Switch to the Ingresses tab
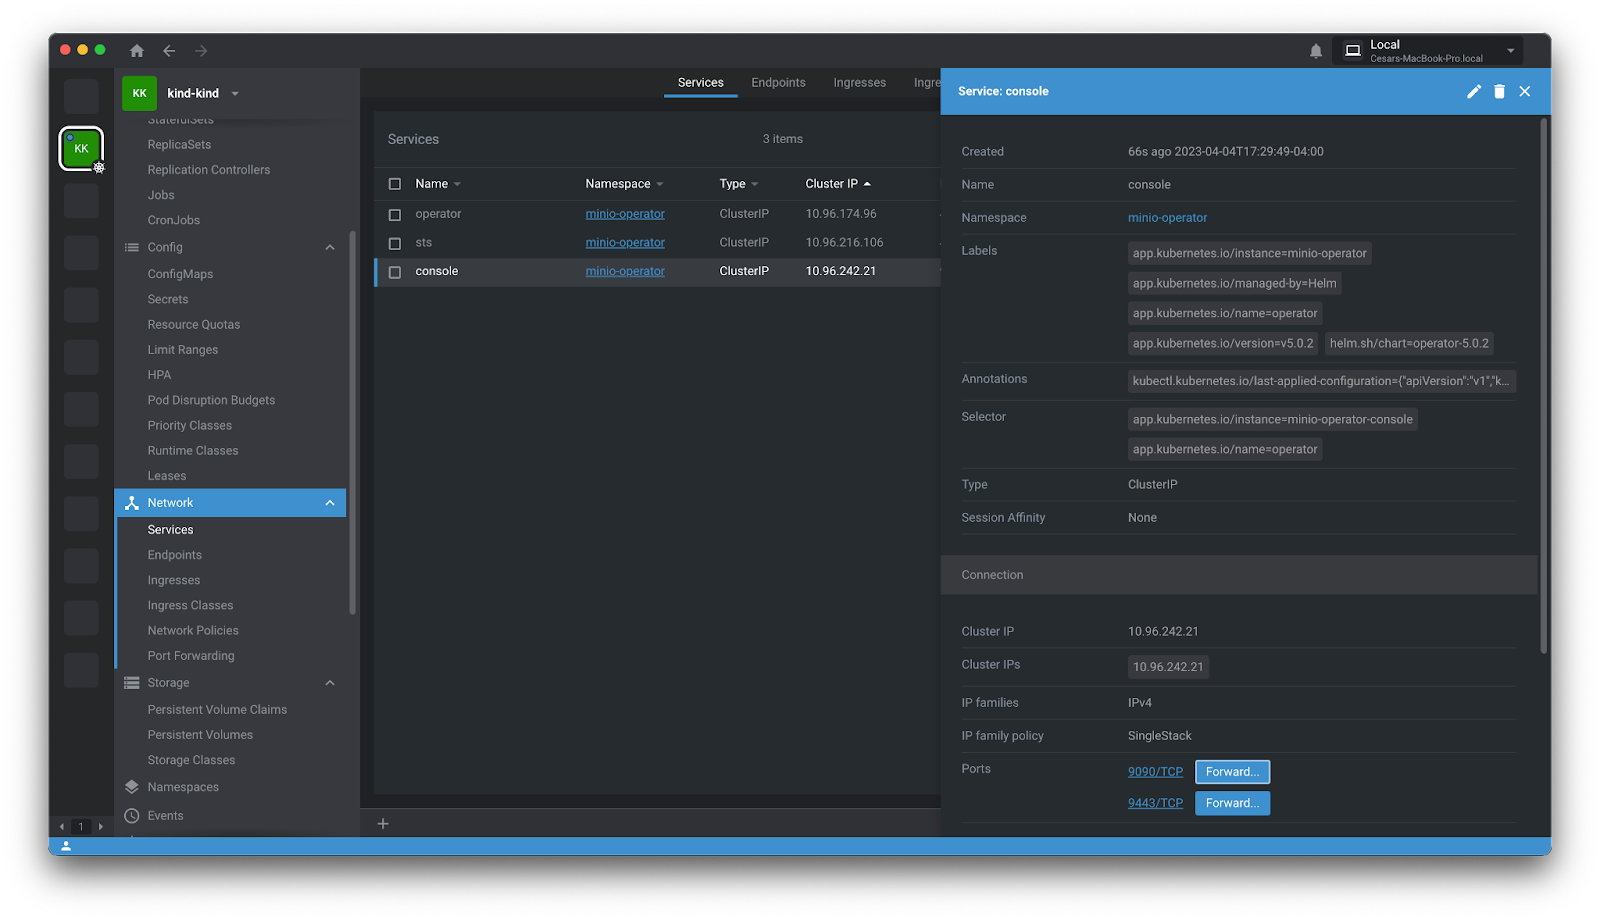Viewport: 1600px width, 920px height. [x=859, y=83]
